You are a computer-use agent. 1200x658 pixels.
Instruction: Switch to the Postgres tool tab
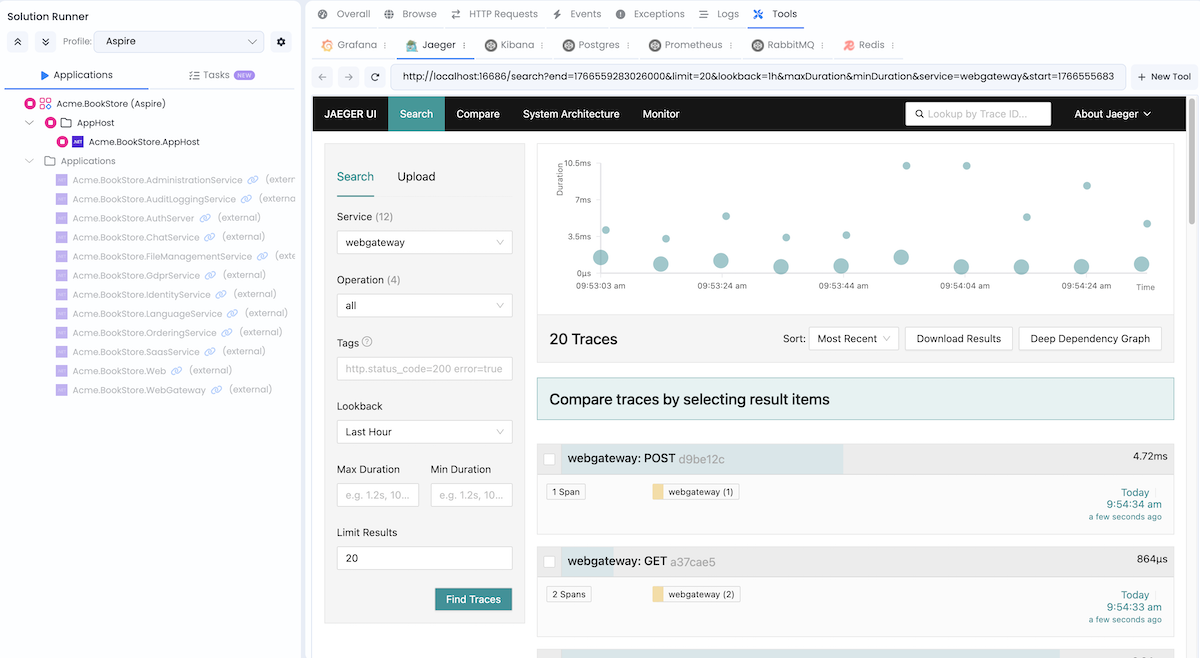(591, 45)
